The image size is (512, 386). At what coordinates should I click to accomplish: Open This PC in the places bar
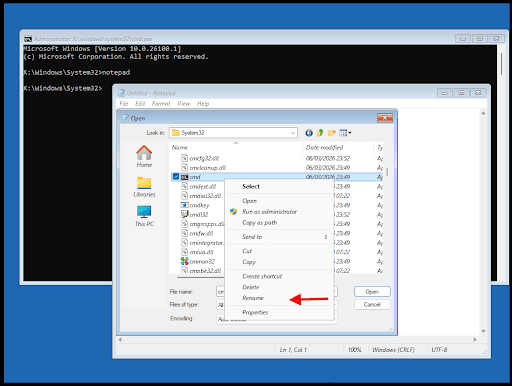[x=144, y=216]
